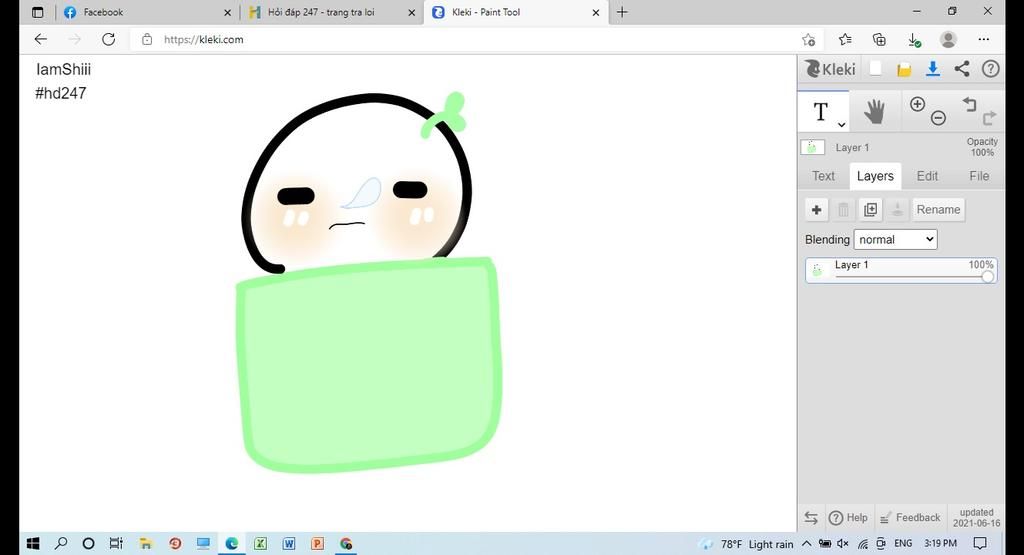Add this page to favorites
This screenshot has height=555, width=1024.
(808, 40)
